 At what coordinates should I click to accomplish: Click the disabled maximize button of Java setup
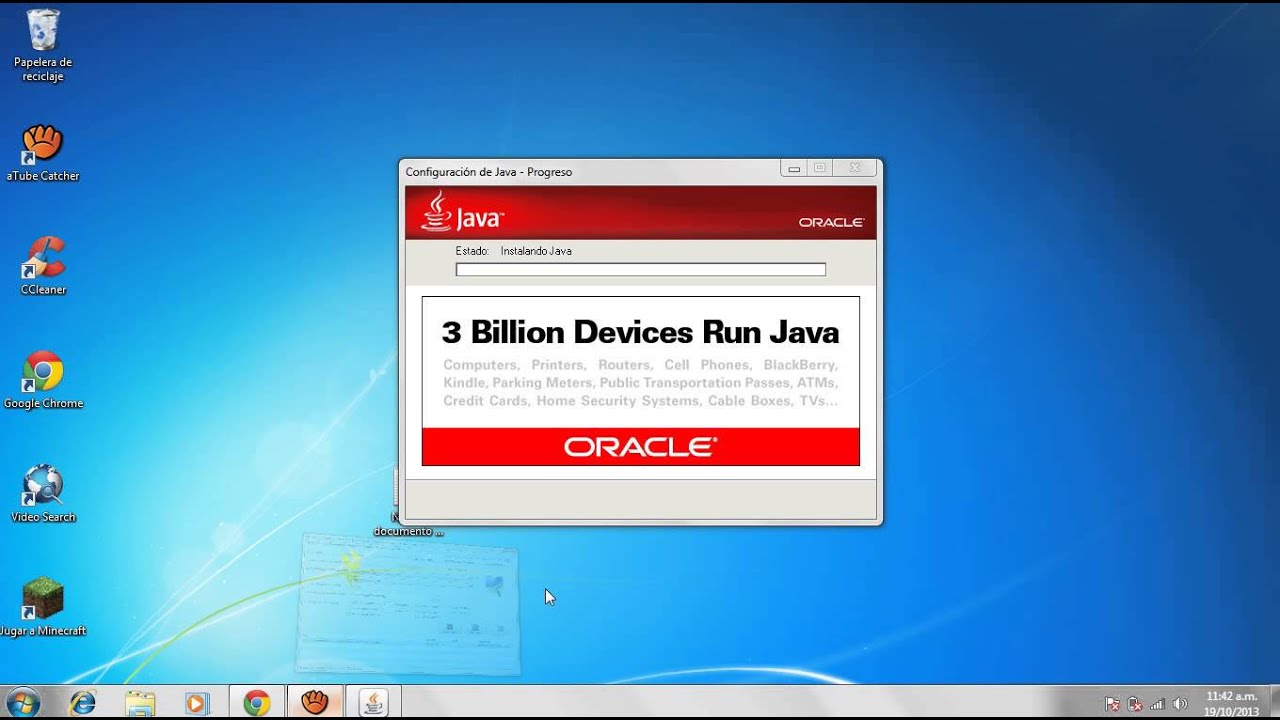click(x=820, y=169)
